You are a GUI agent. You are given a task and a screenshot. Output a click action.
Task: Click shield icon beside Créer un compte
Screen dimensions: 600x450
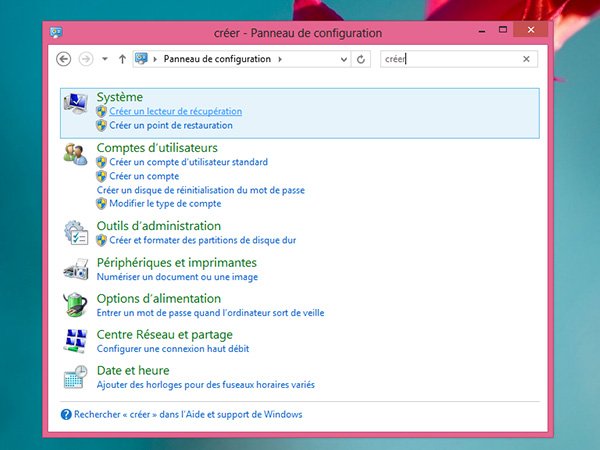101,176
